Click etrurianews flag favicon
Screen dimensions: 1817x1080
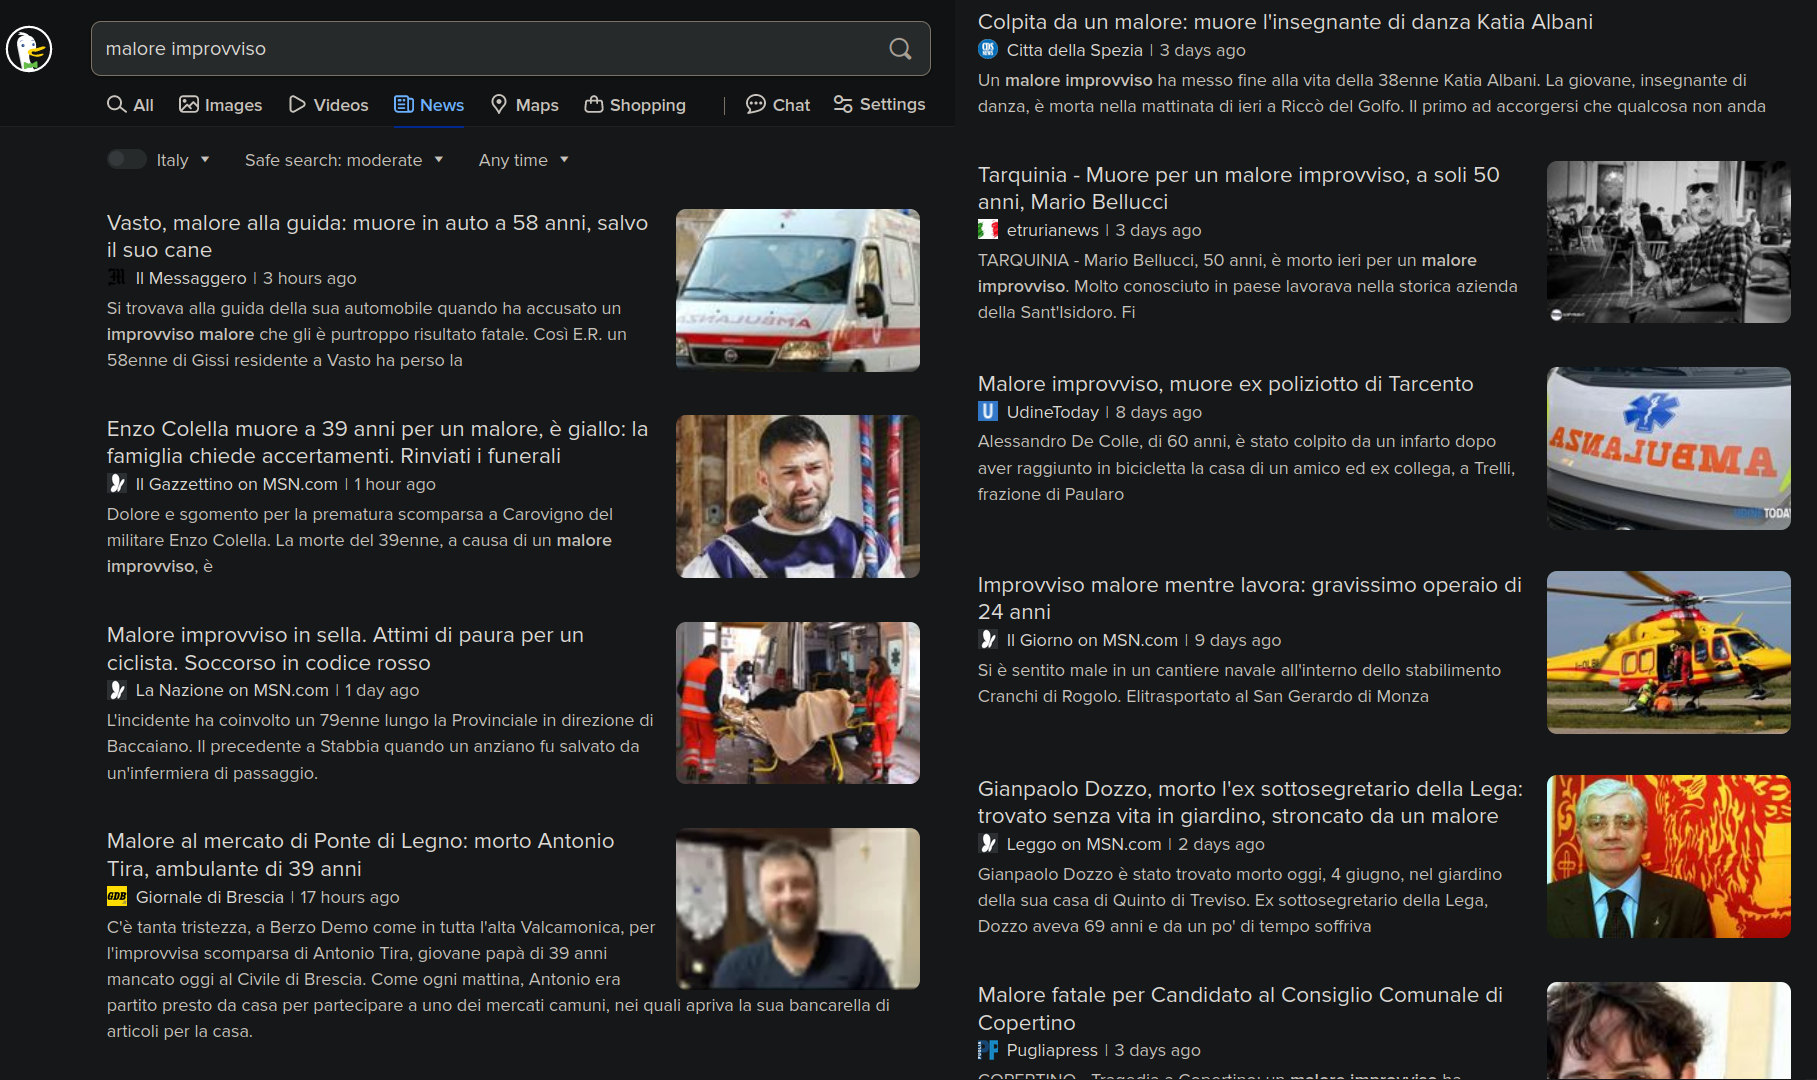coord(987,230)
